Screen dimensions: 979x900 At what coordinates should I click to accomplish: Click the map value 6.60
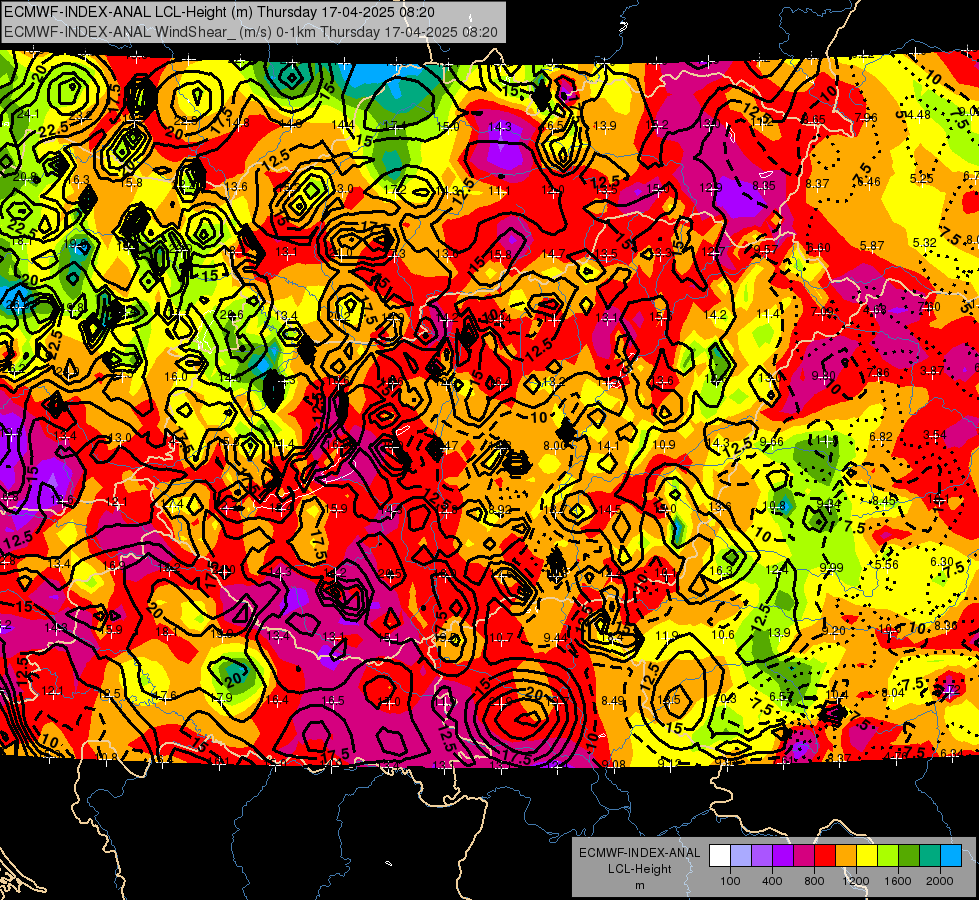(x=819, y=248)
